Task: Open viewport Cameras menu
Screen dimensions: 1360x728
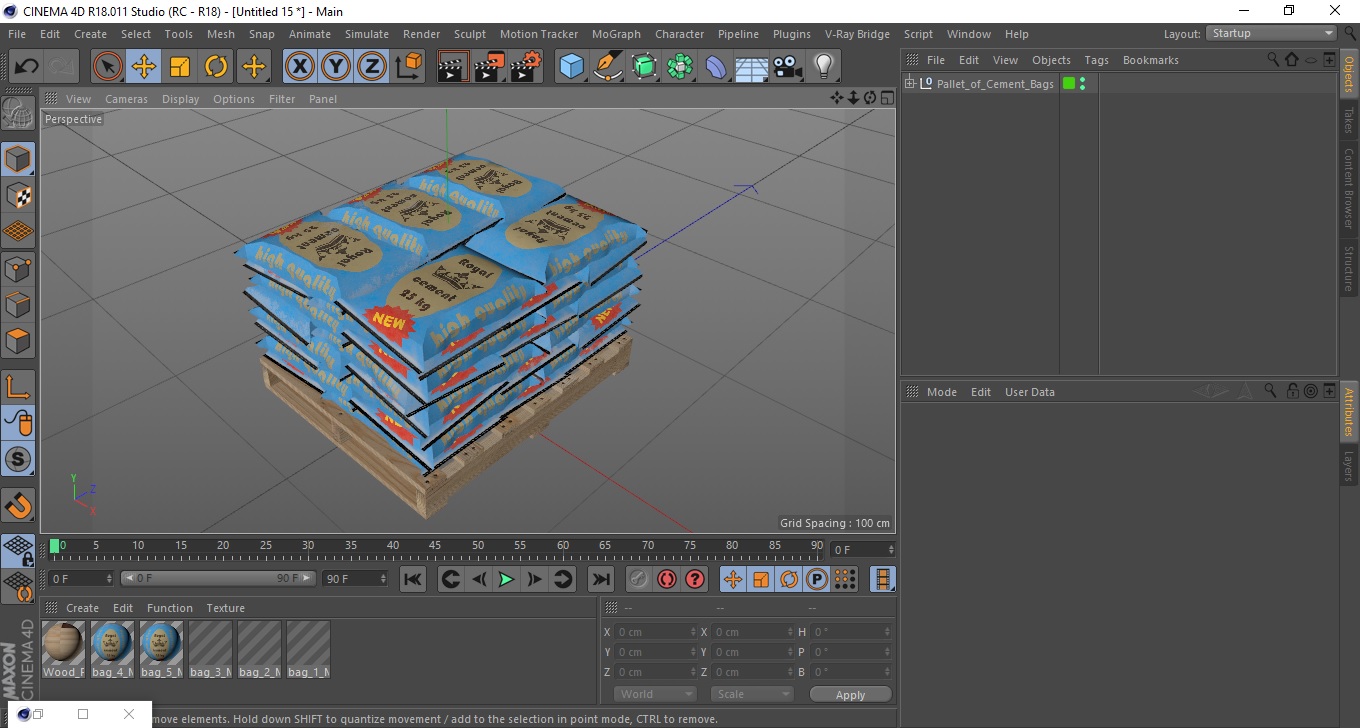Action: pyautogui.click(x=126, y=99)
